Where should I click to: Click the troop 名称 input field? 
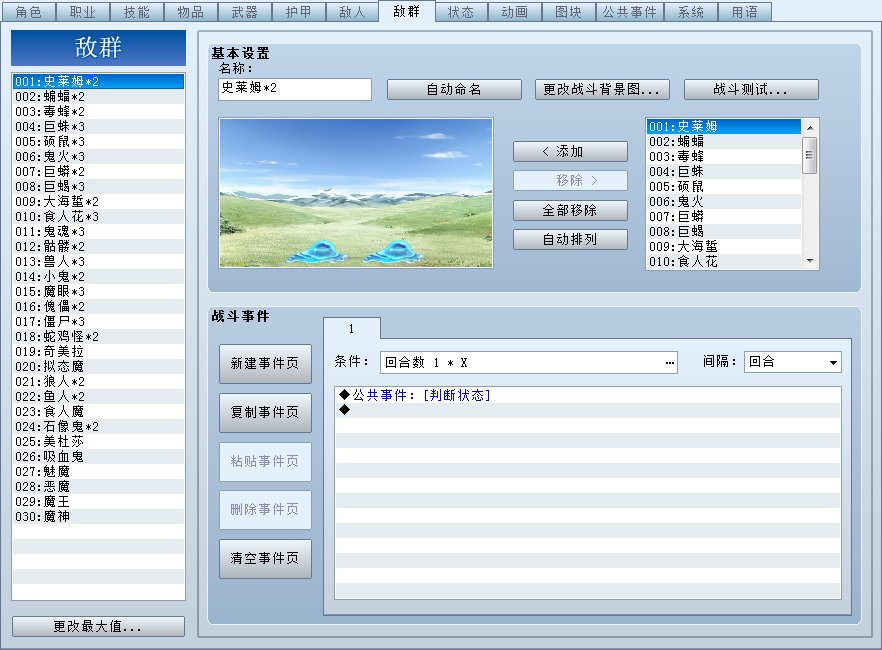[295, 89]
